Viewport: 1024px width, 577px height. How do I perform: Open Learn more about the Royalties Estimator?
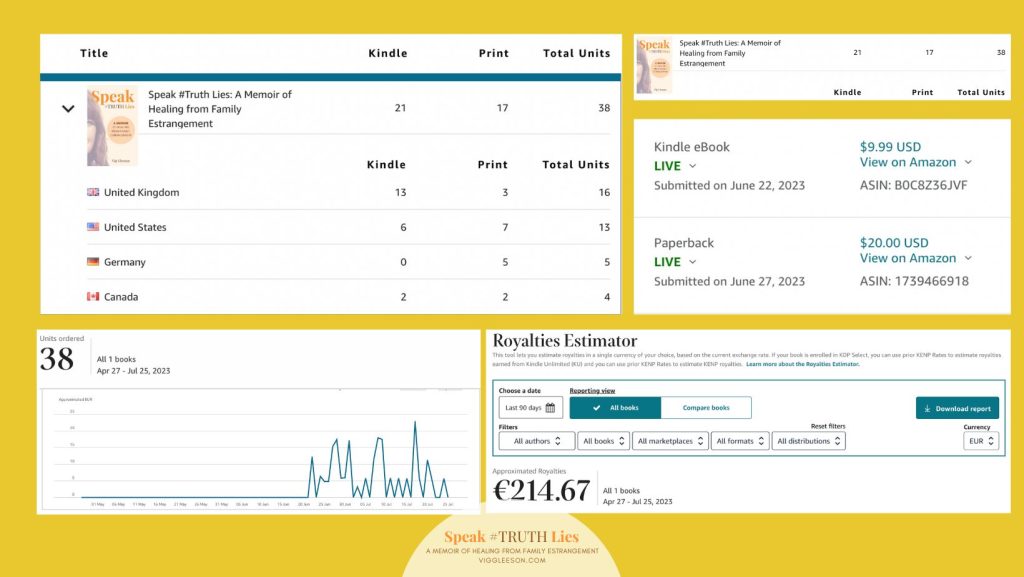tap(803, 364)
